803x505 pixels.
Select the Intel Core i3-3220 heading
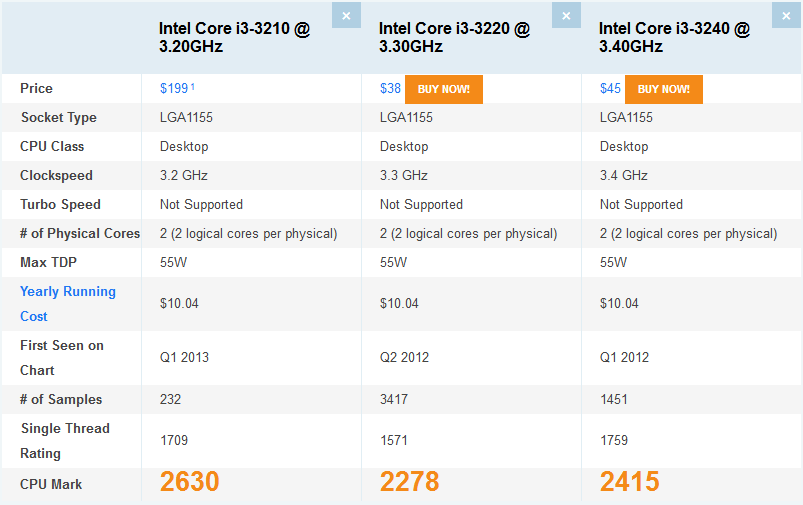pos(454,37)
